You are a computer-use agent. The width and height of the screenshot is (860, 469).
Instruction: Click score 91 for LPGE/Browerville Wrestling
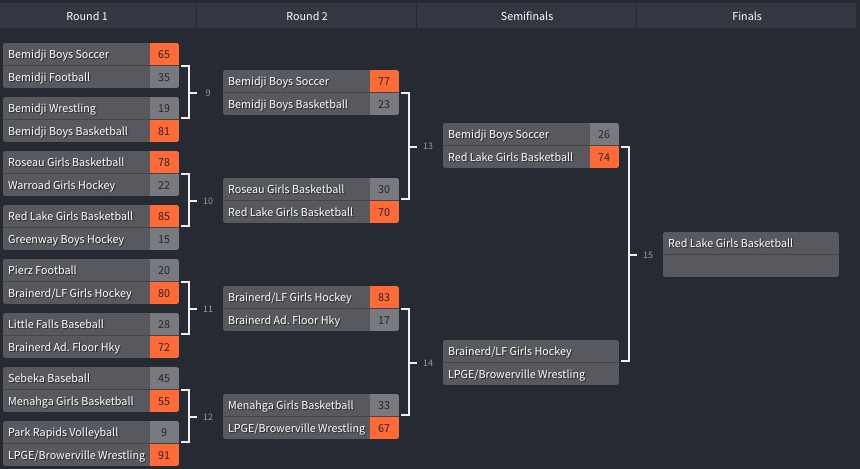pyautogui.click(x=164, y=455)
